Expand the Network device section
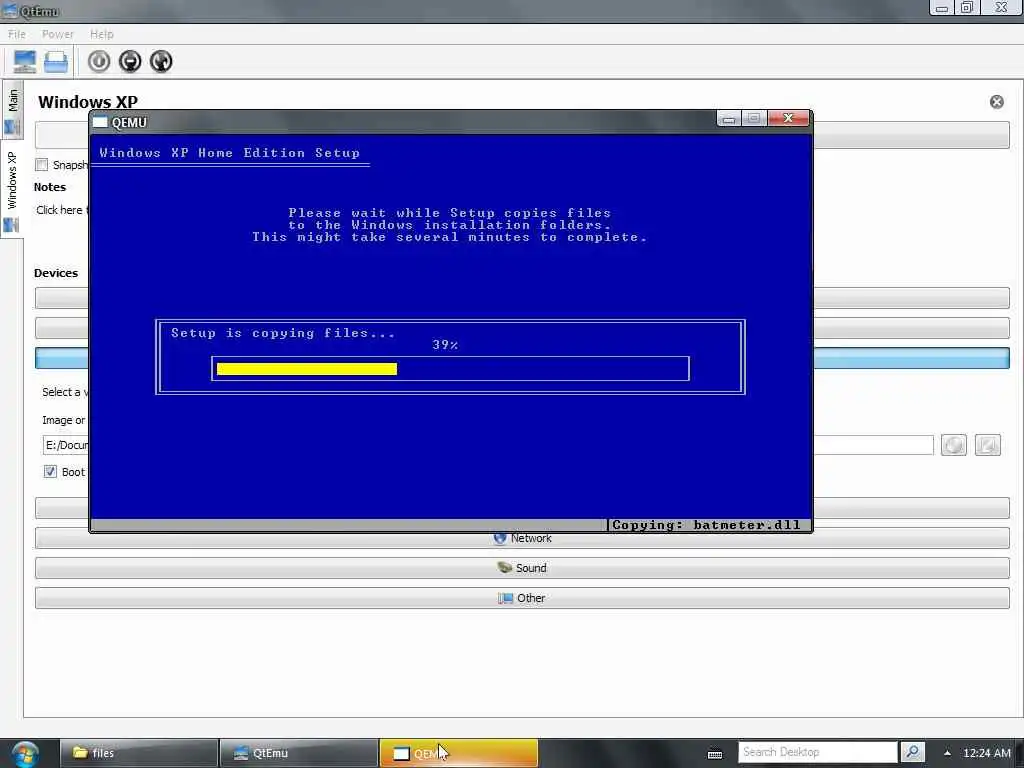 (x=522, y=538)
